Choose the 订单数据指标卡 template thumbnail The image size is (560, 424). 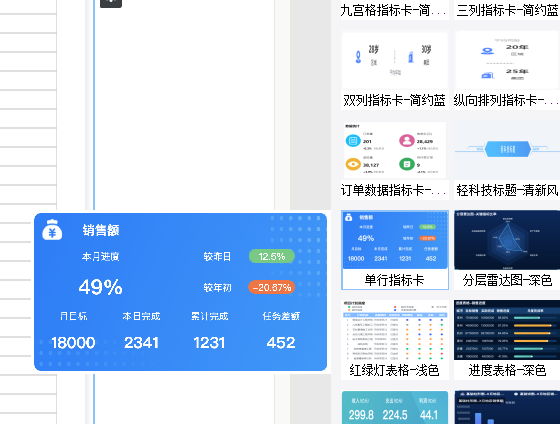(x=395, y=150)
